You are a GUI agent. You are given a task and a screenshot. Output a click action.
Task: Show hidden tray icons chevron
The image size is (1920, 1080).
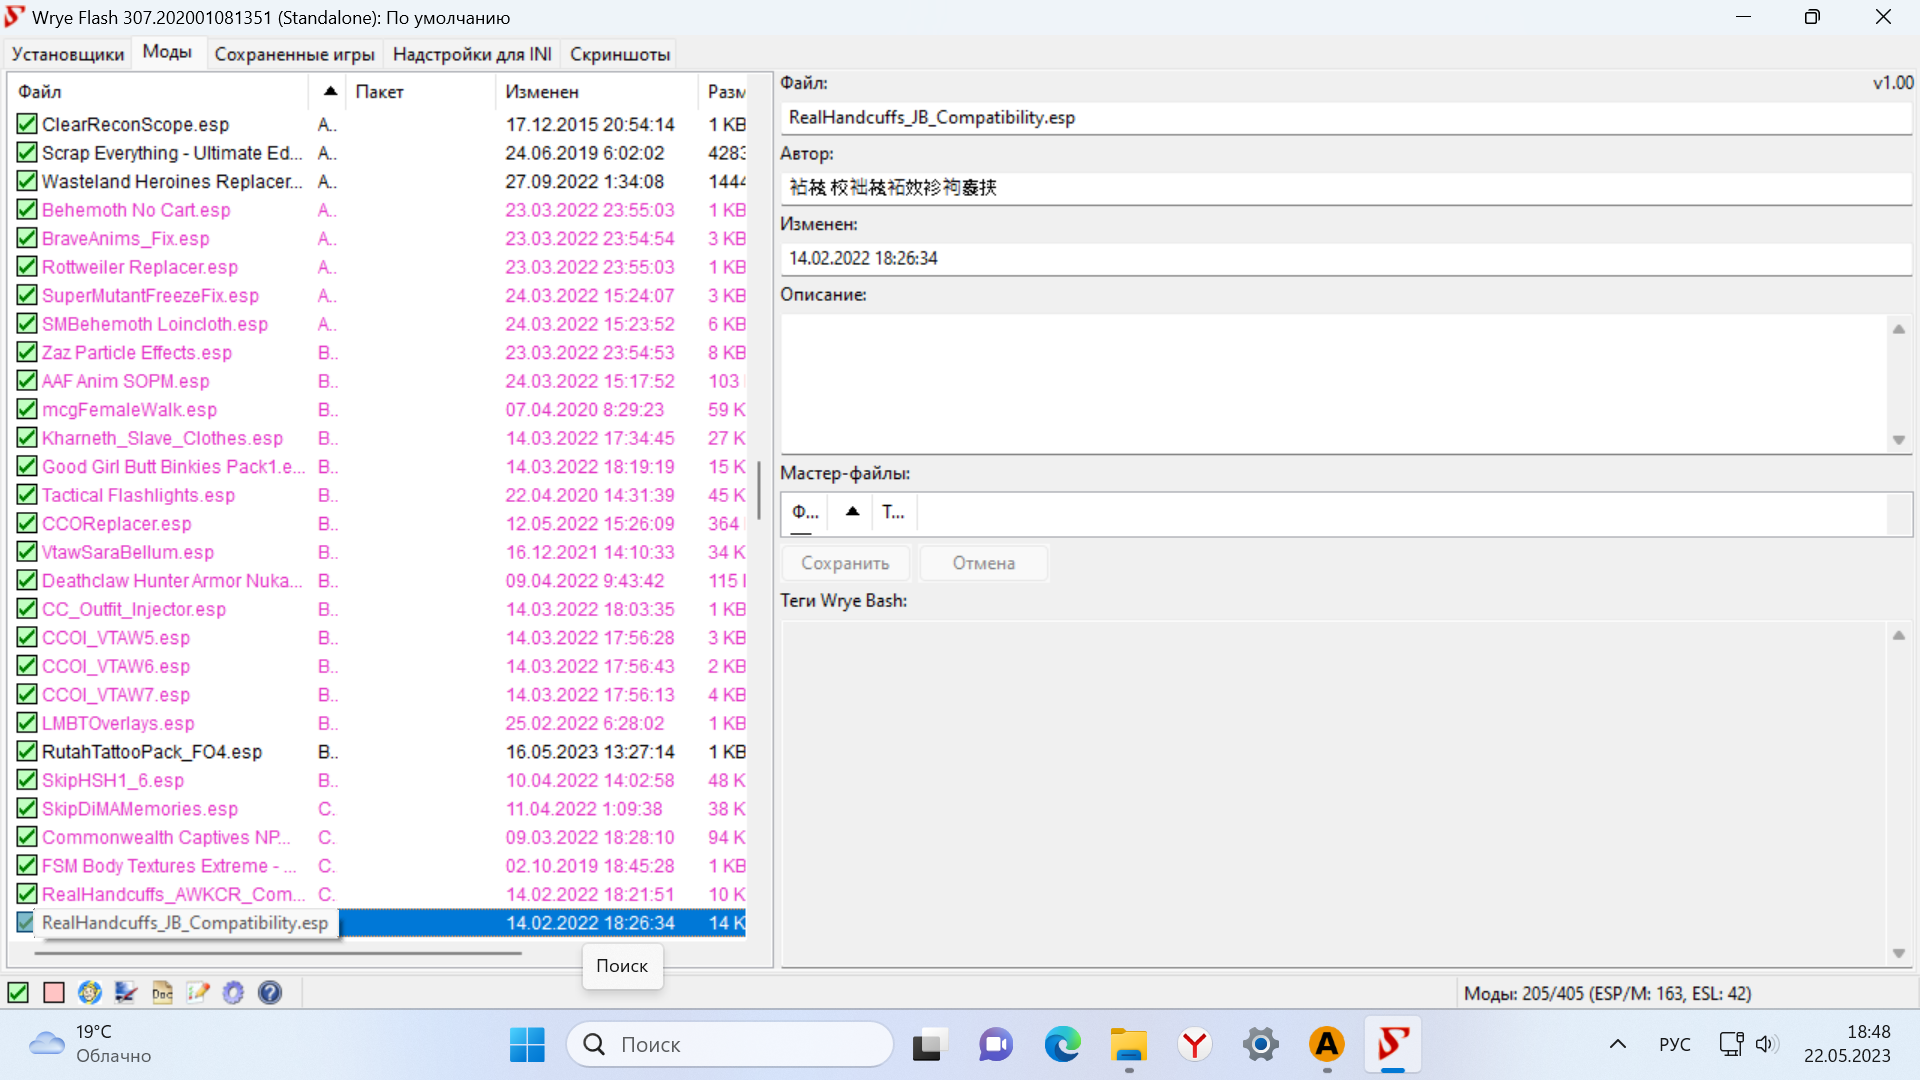[x=1617, y=1045]
